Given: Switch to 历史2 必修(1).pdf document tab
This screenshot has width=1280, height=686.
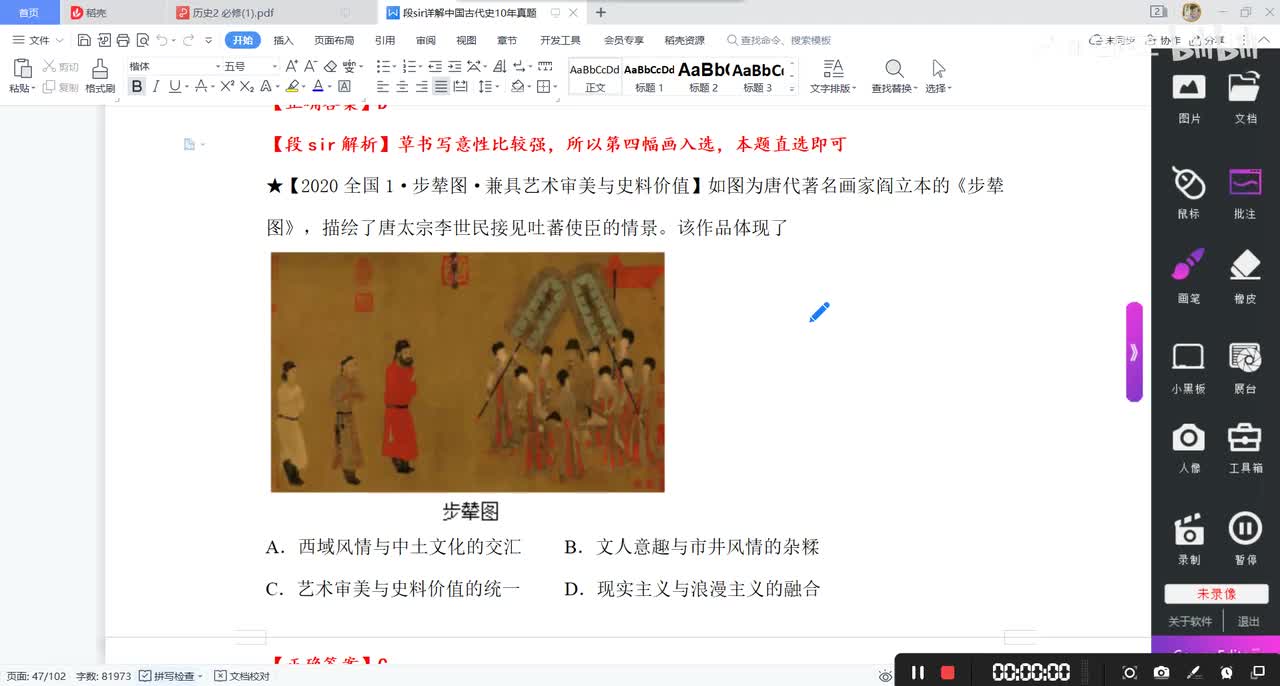Looking at the screenshot, I should tap(233, 13).
